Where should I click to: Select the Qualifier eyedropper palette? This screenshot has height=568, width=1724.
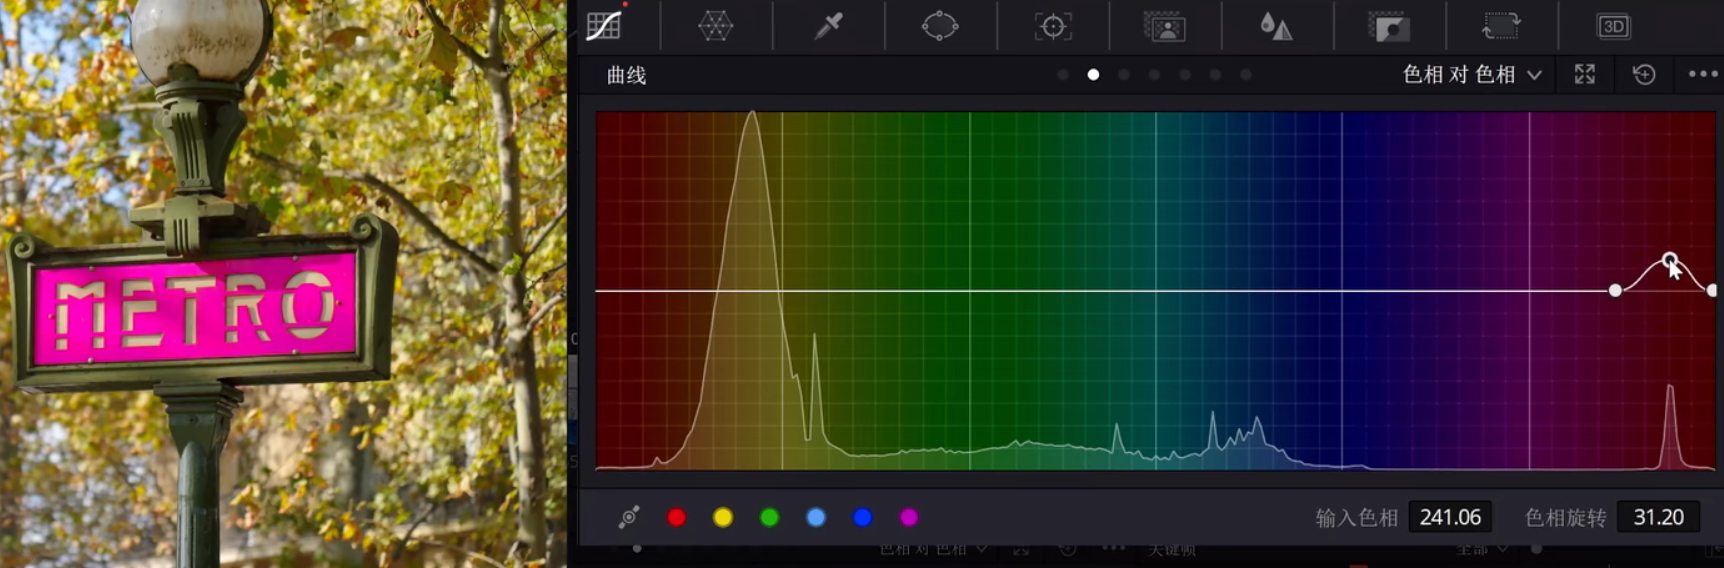tap(828, 26)
